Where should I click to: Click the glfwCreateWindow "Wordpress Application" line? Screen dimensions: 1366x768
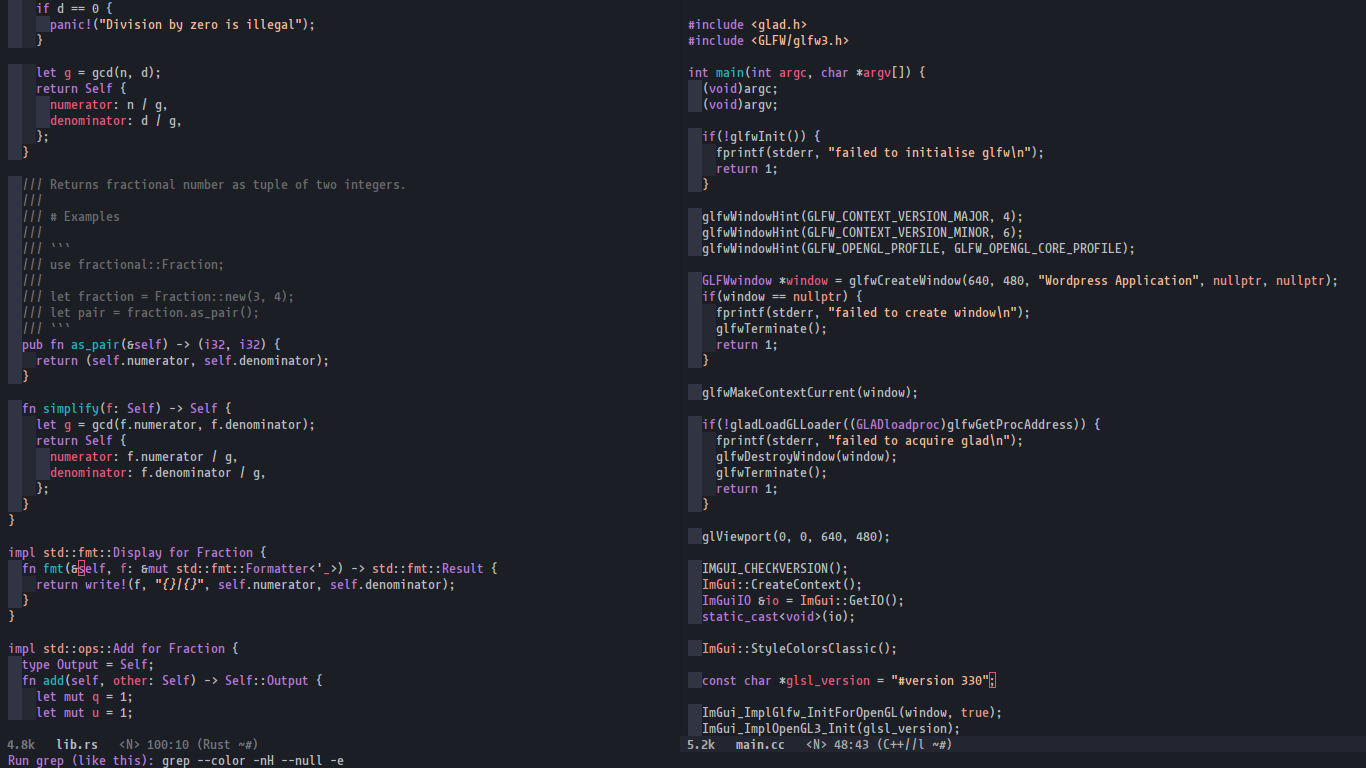[1020, 281]
